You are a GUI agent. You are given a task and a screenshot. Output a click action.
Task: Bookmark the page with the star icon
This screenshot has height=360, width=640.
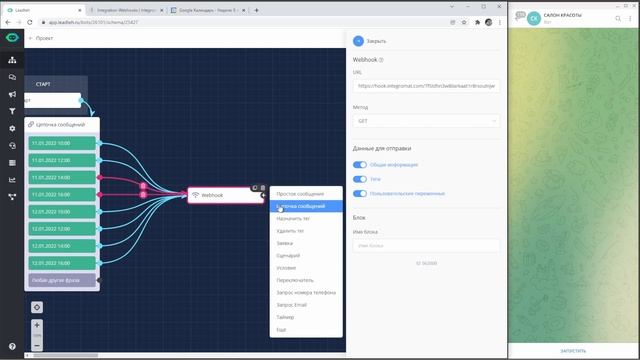coord(464,22)
